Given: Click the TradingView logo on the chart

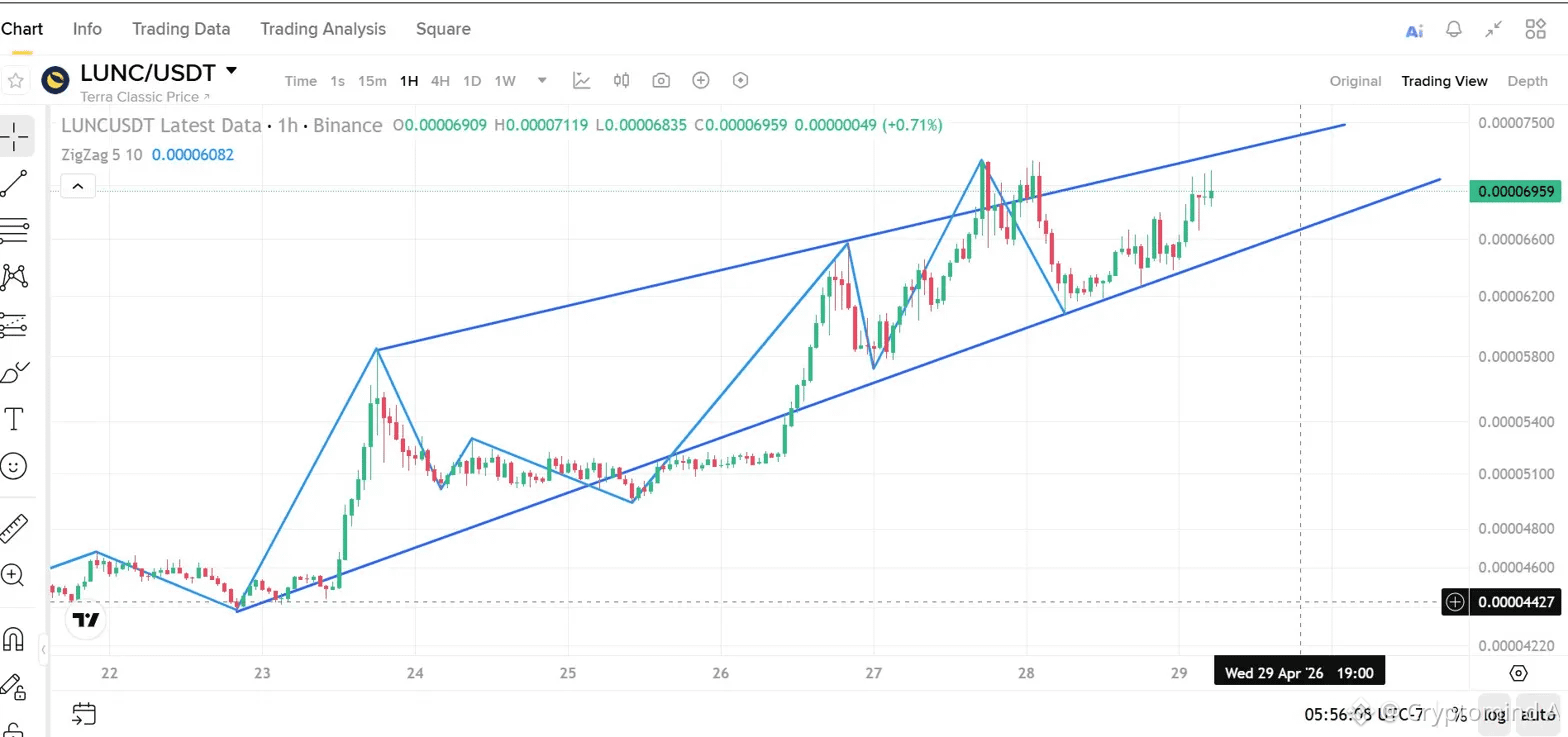Looking at the screenshot, I should [87, 620].
